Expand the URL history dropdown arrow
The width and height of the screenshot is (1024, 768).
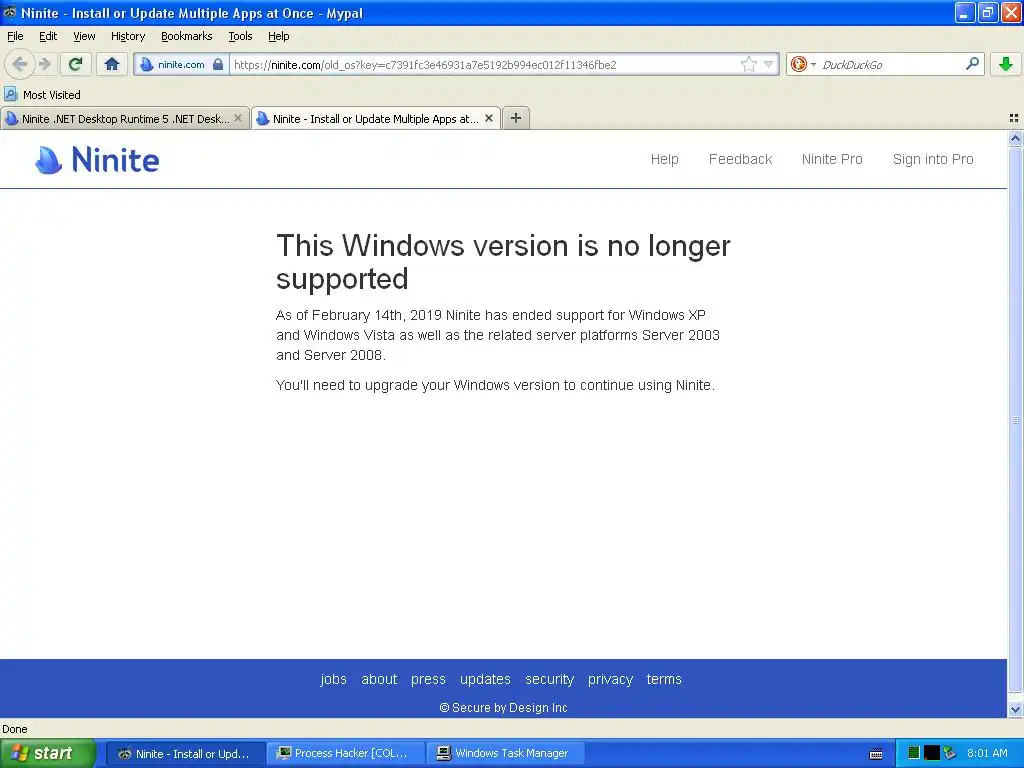769,64
